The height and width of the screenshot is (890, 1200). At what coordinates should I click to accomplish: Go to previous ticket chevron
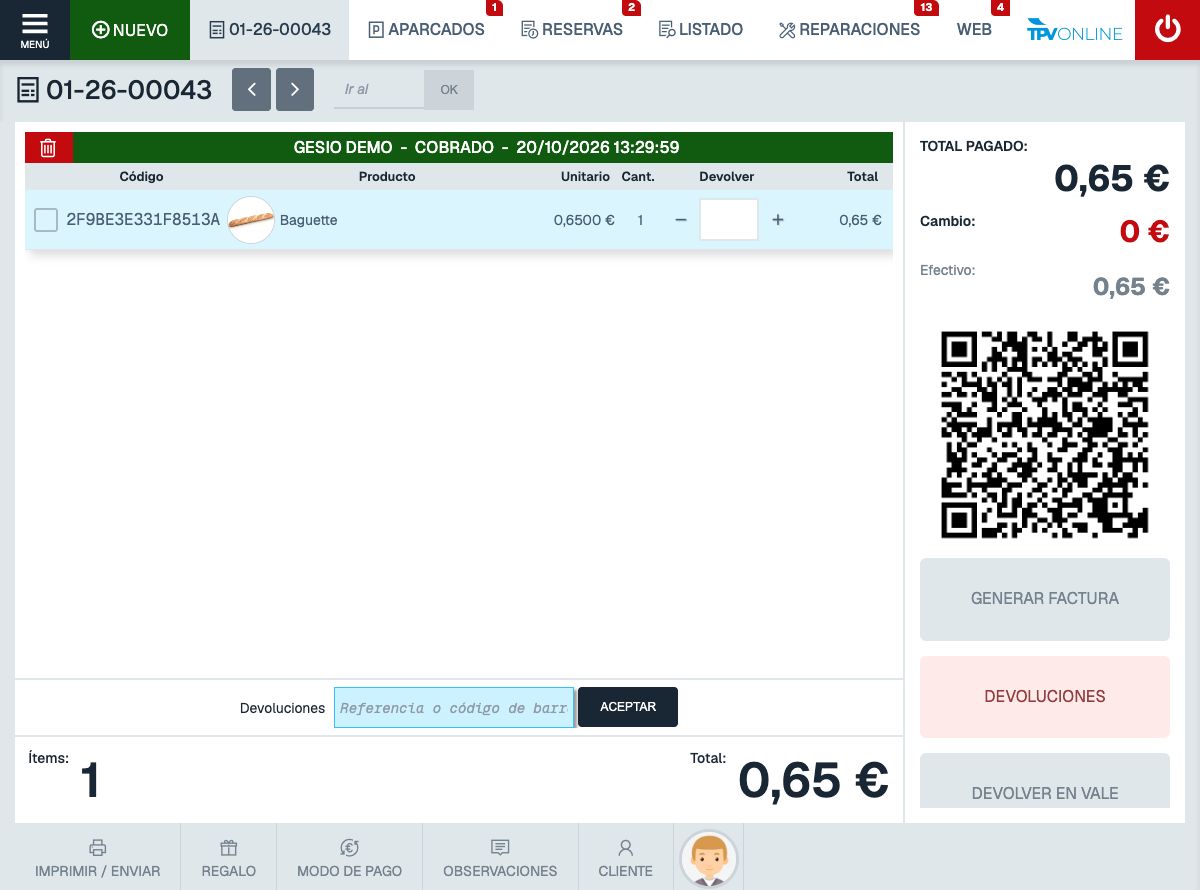coord(251,89)
